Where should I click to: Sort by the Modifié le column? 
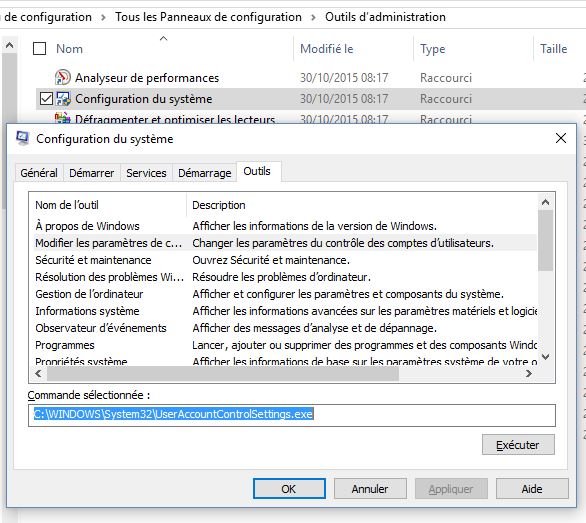[327, 49]
